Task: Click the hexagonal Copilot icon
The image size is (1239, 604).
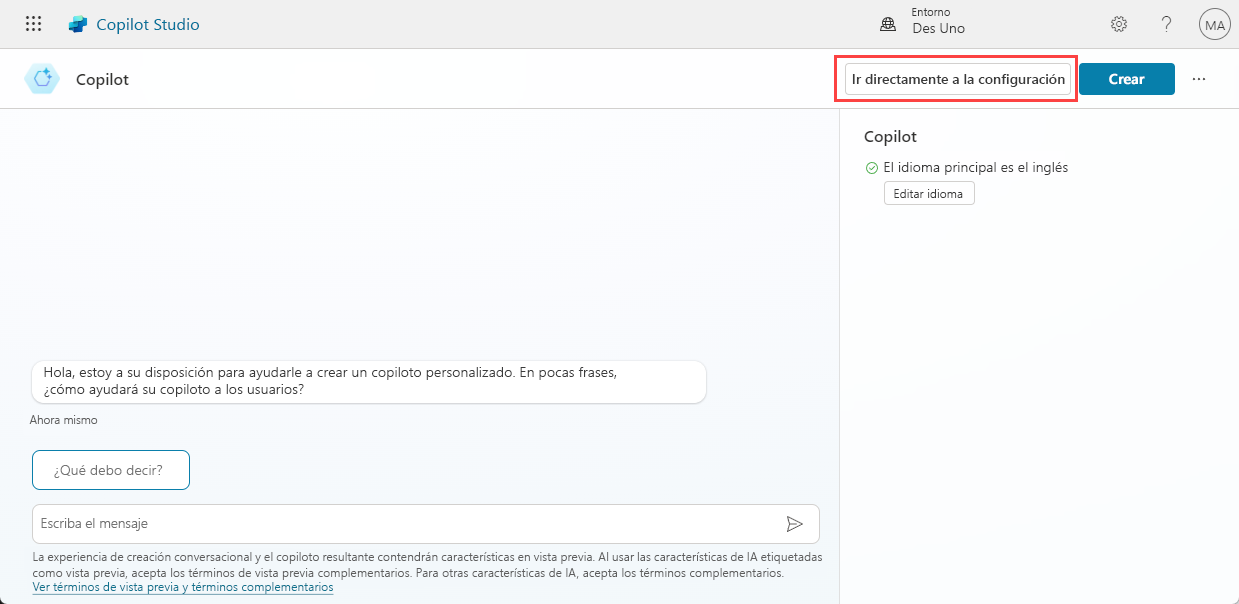Action: pyautogui.click(x=42, y=79)
